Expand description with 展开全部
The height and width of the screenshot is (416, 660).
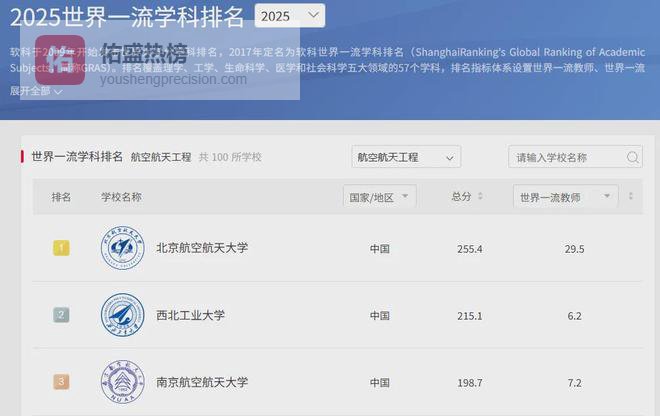coord(36,91)
